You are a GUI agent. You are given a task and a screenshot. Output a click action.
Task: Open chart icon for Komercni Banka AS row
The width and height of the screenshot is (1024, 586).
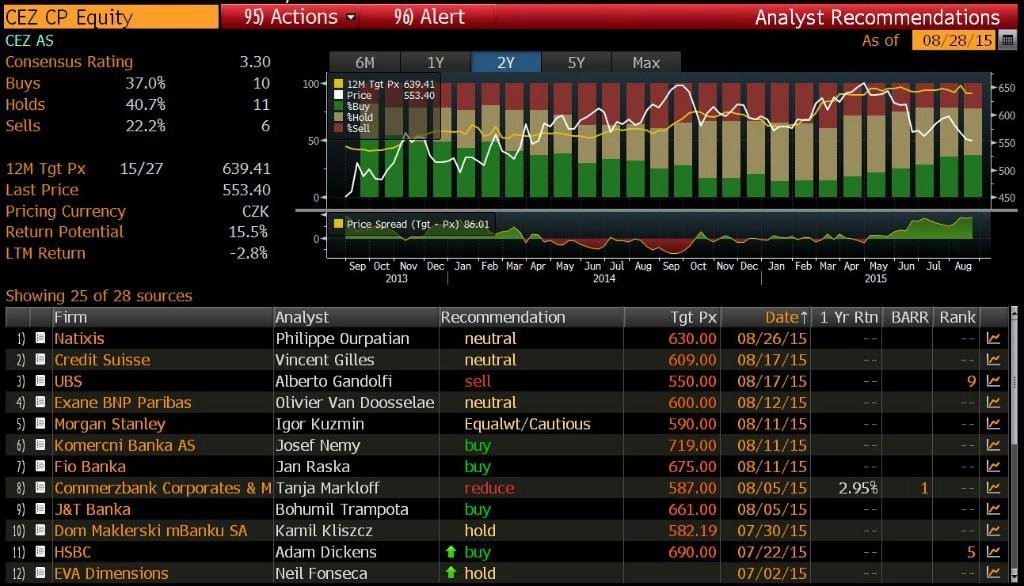pos(993,446)
